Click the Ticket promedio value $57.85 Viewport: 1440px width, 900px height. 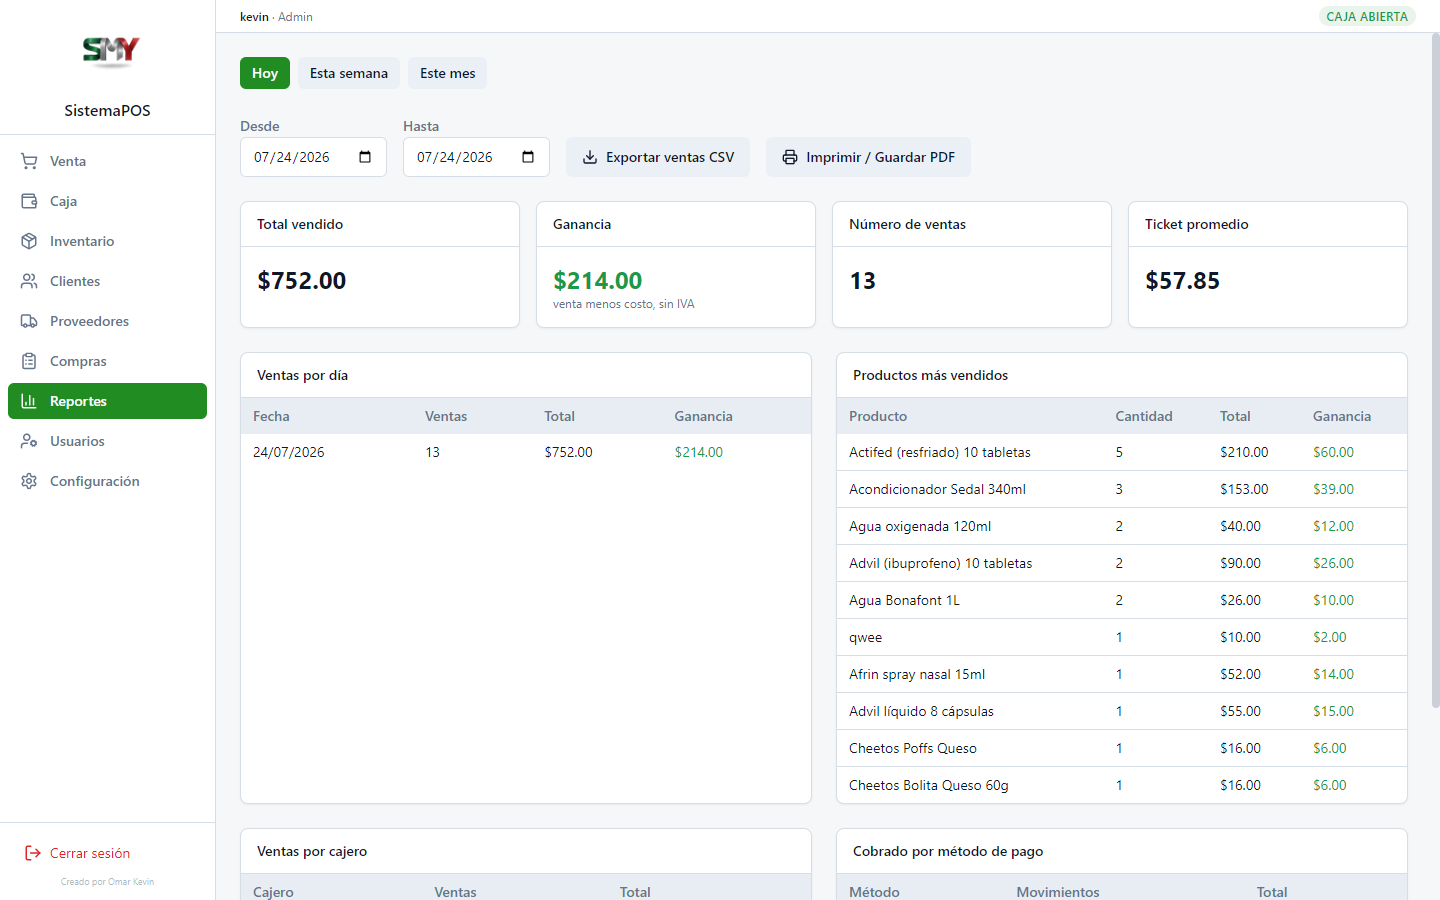[1183, 281]
